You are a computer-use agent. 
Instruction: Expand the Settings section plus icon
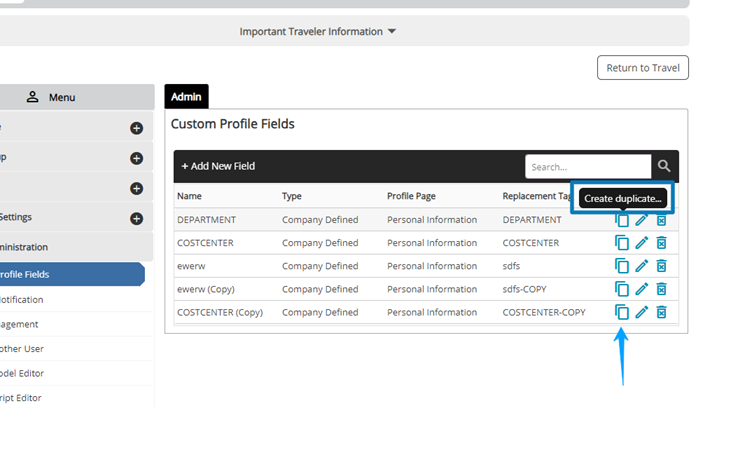136,219
